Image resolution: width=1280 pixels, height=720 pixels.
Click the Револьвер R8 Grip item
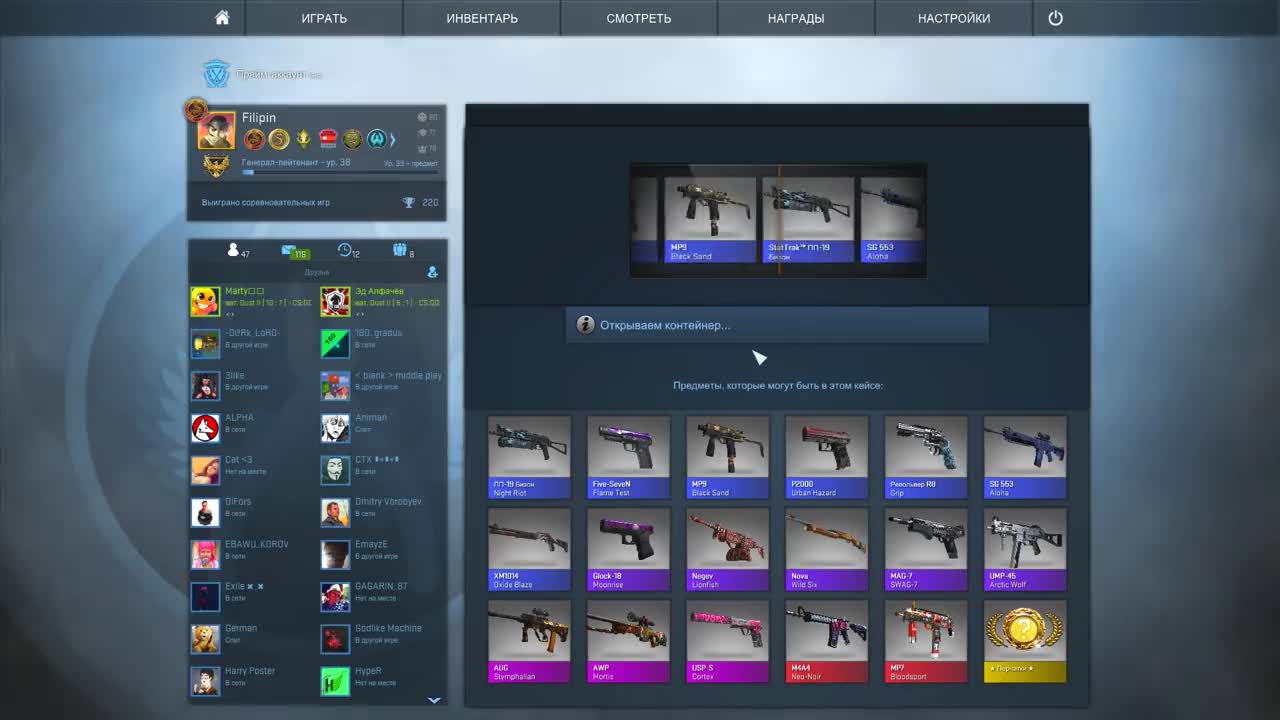926,458
